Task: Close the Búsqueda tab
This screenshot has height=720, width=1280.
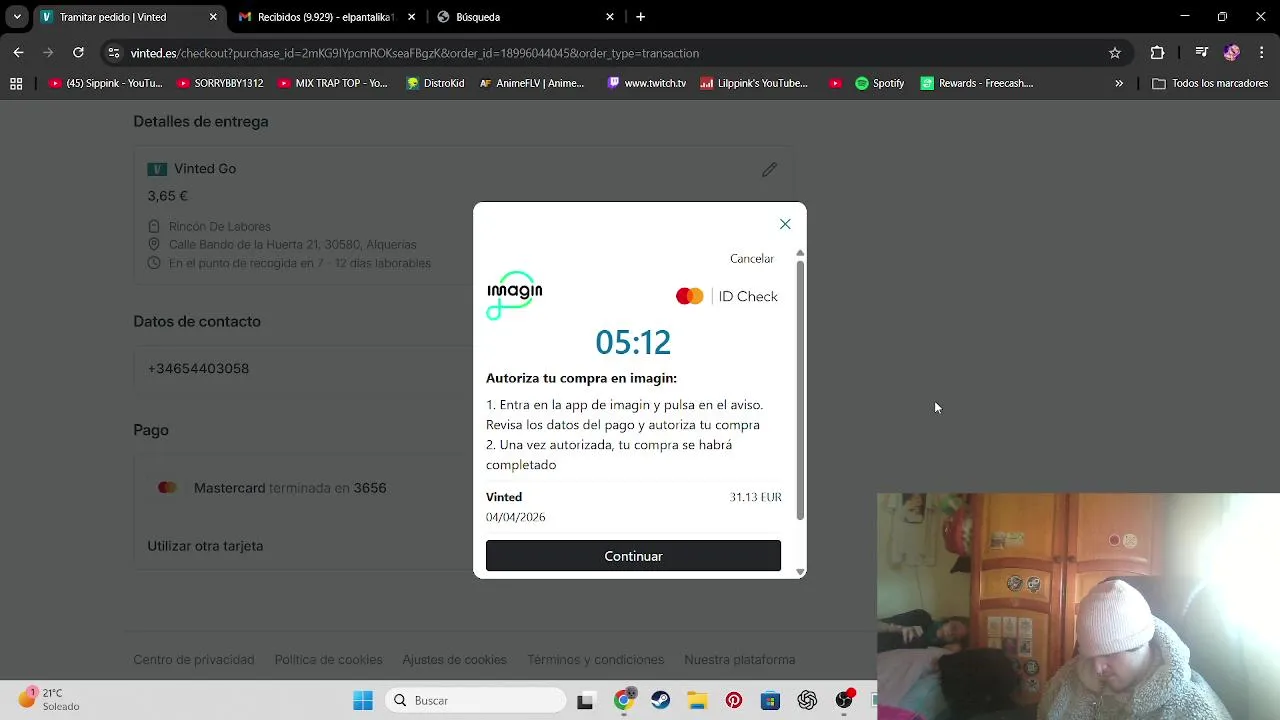Action: point(610,17)
